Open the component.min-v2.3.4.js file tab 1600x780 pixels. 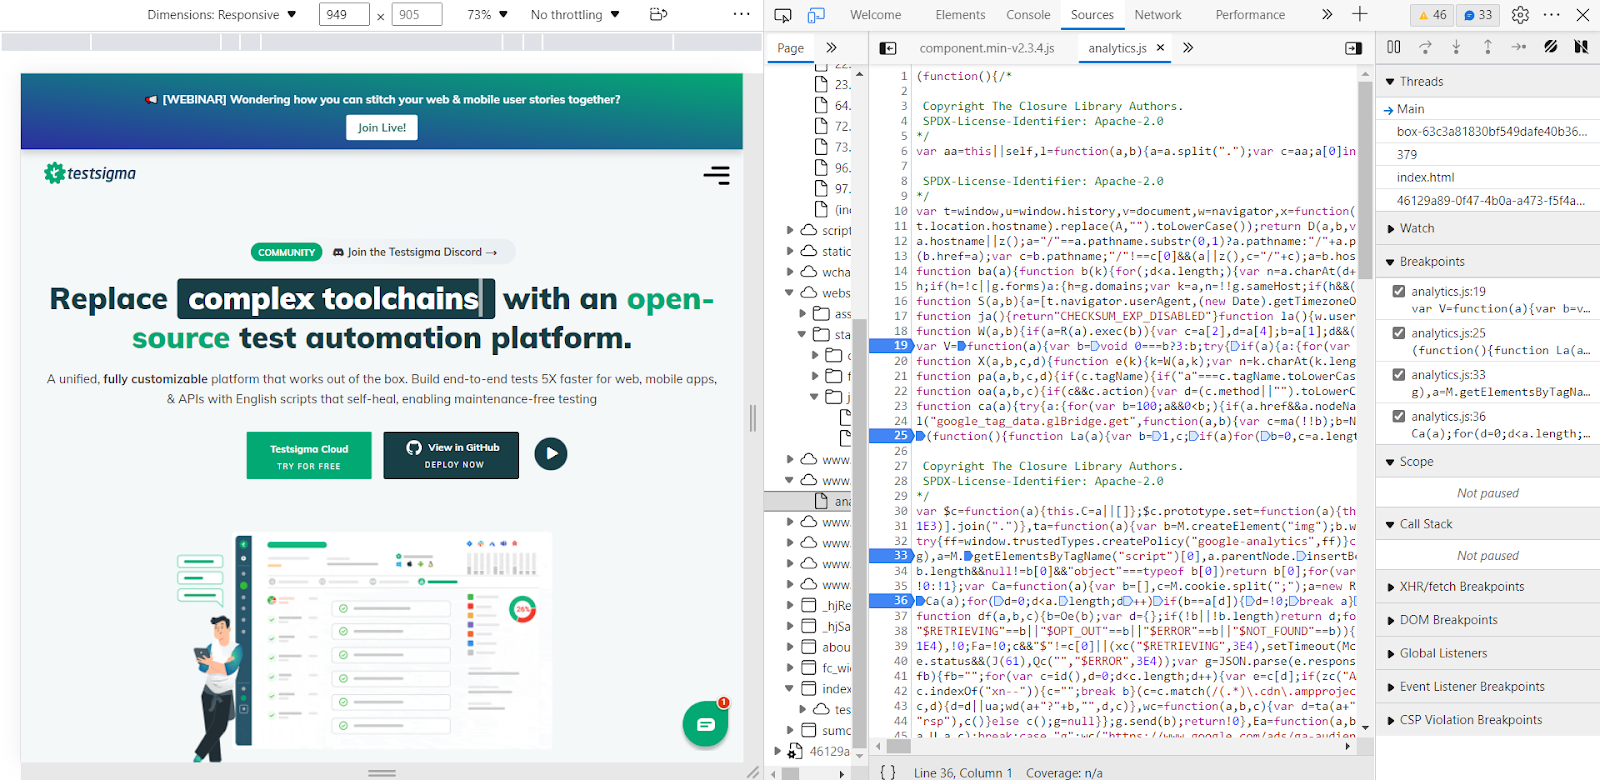(986, 48)
